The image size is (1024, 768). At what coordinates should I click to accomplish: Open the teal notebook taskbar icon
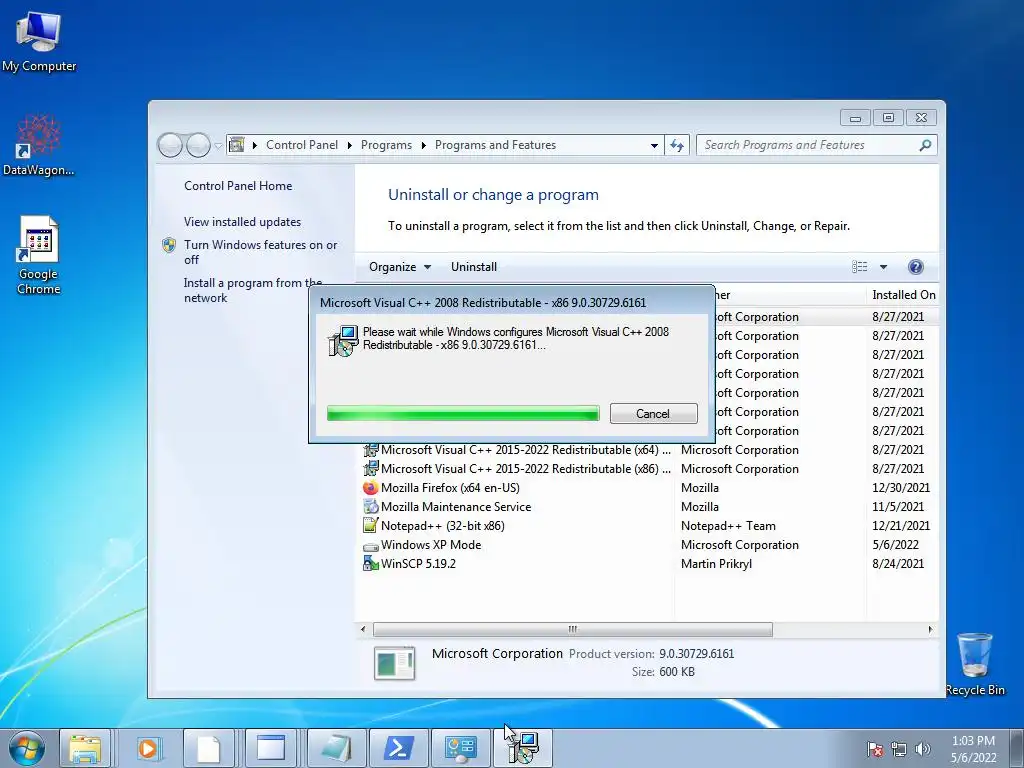(x=337, y=748)
